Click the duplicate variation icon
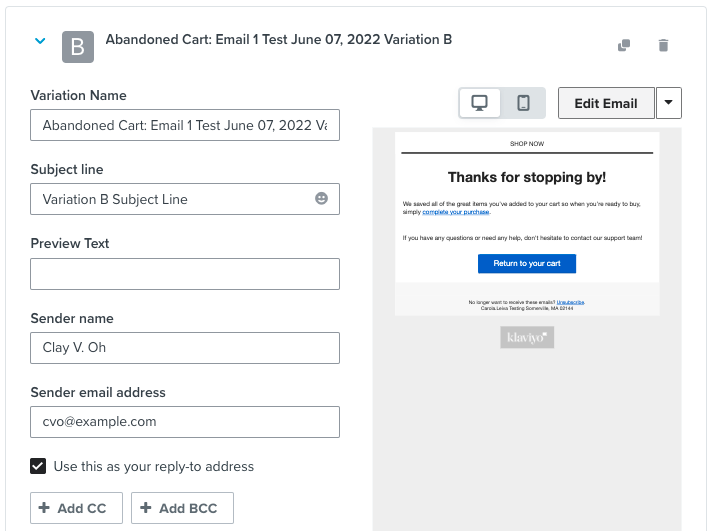713x531 pixels. pyautogui.click(x=624, y=45)
